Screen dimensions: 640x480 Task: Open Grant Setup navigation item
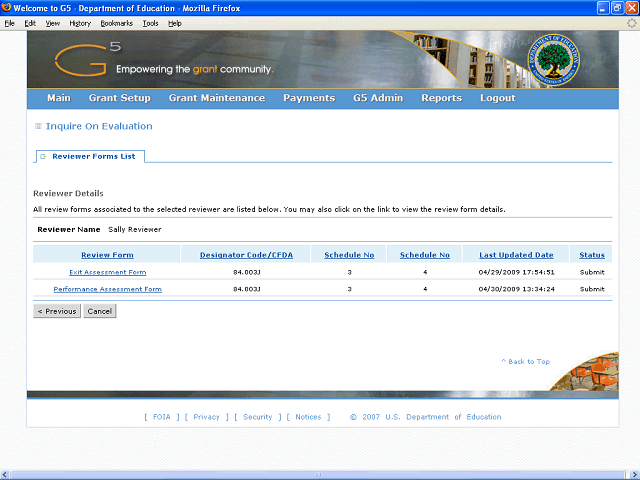[120, 98]
